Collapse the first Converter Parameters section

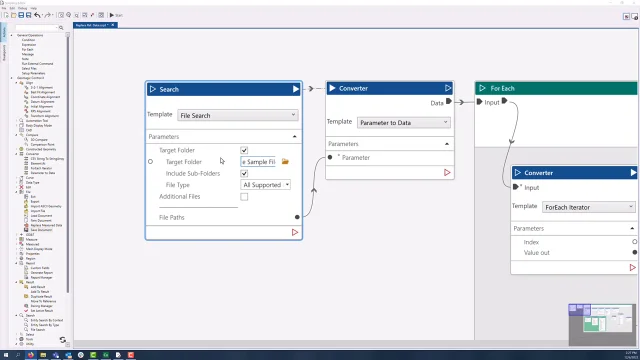click(447, 144)
